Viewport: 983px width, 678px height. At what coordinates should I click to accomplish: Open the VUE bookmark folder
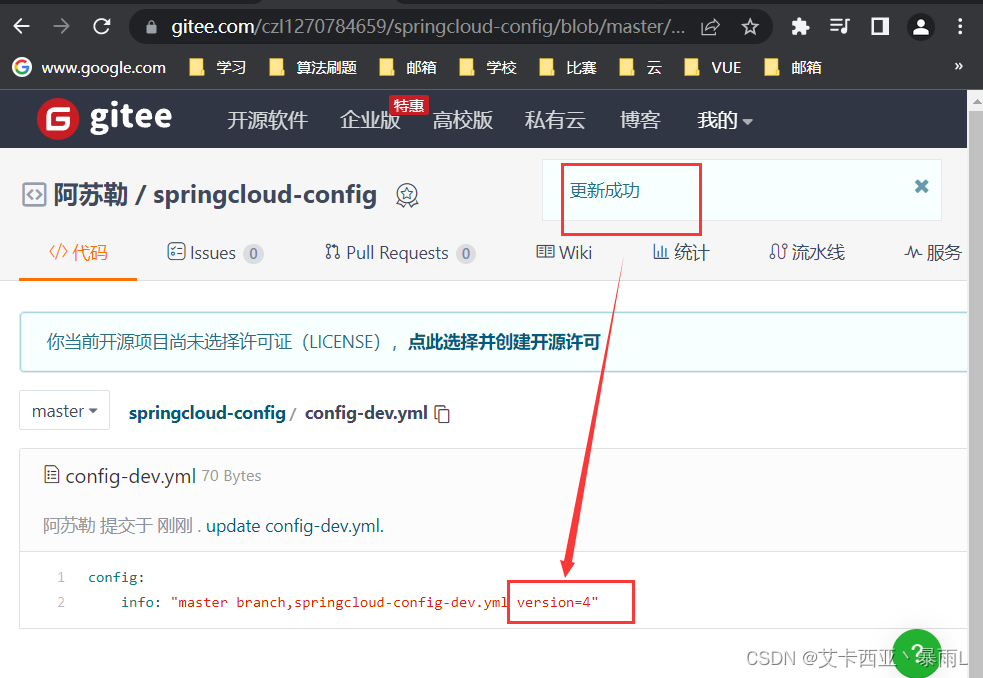(x=713, y=67)
